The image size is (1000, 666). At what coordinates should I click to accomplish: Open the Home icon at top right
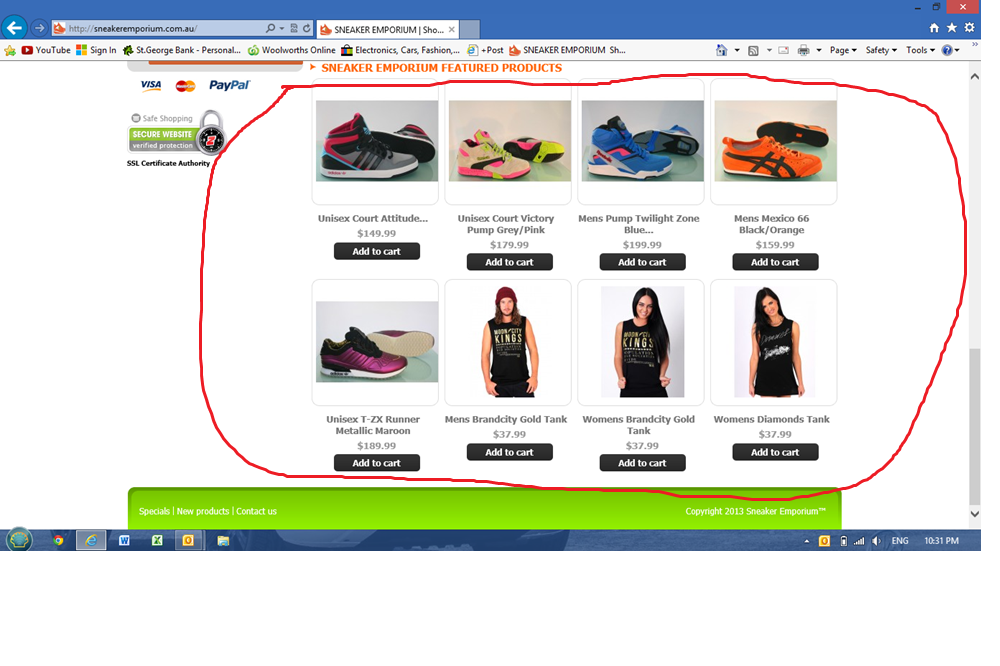click(934, 27)
